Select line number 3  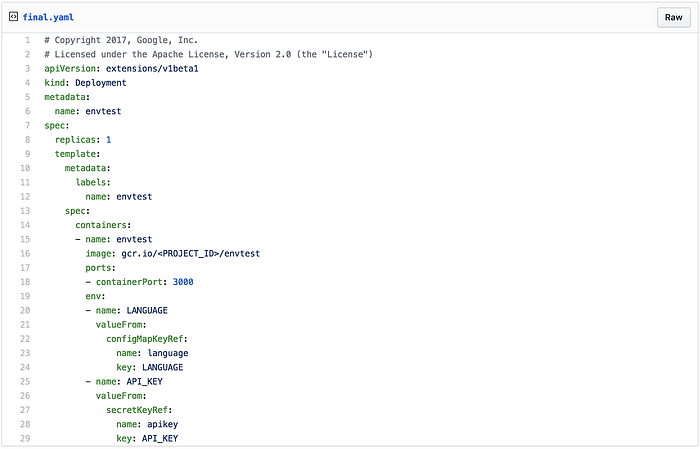28,69
